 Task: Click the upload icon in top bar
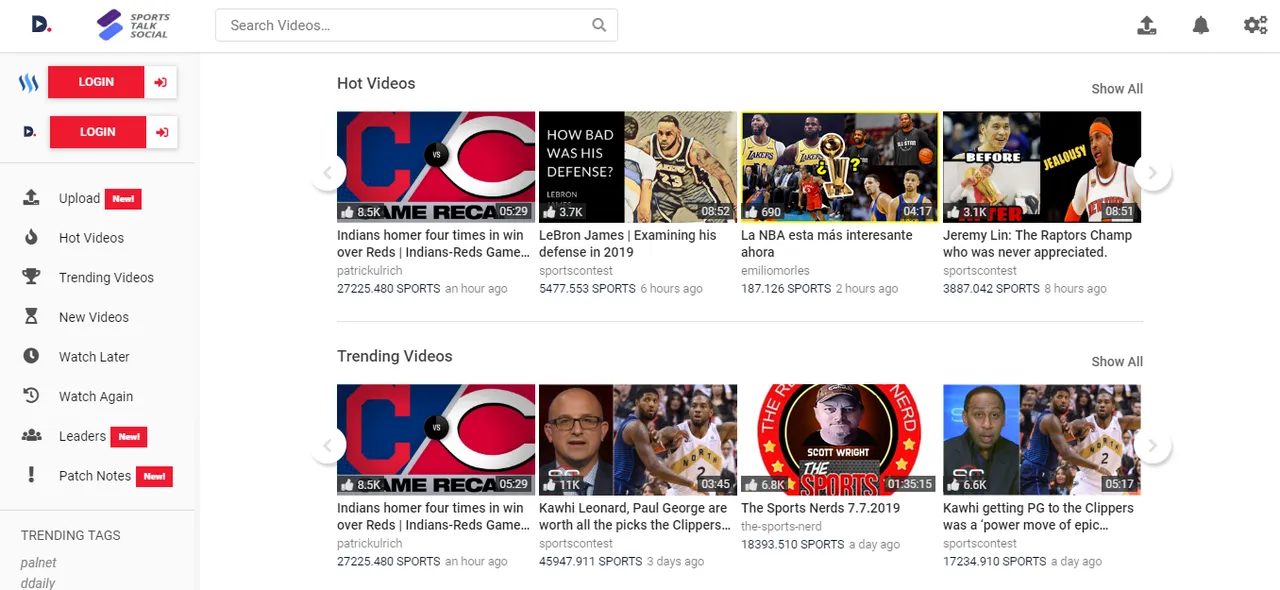pyautogui.click(x=1147, y=26)
